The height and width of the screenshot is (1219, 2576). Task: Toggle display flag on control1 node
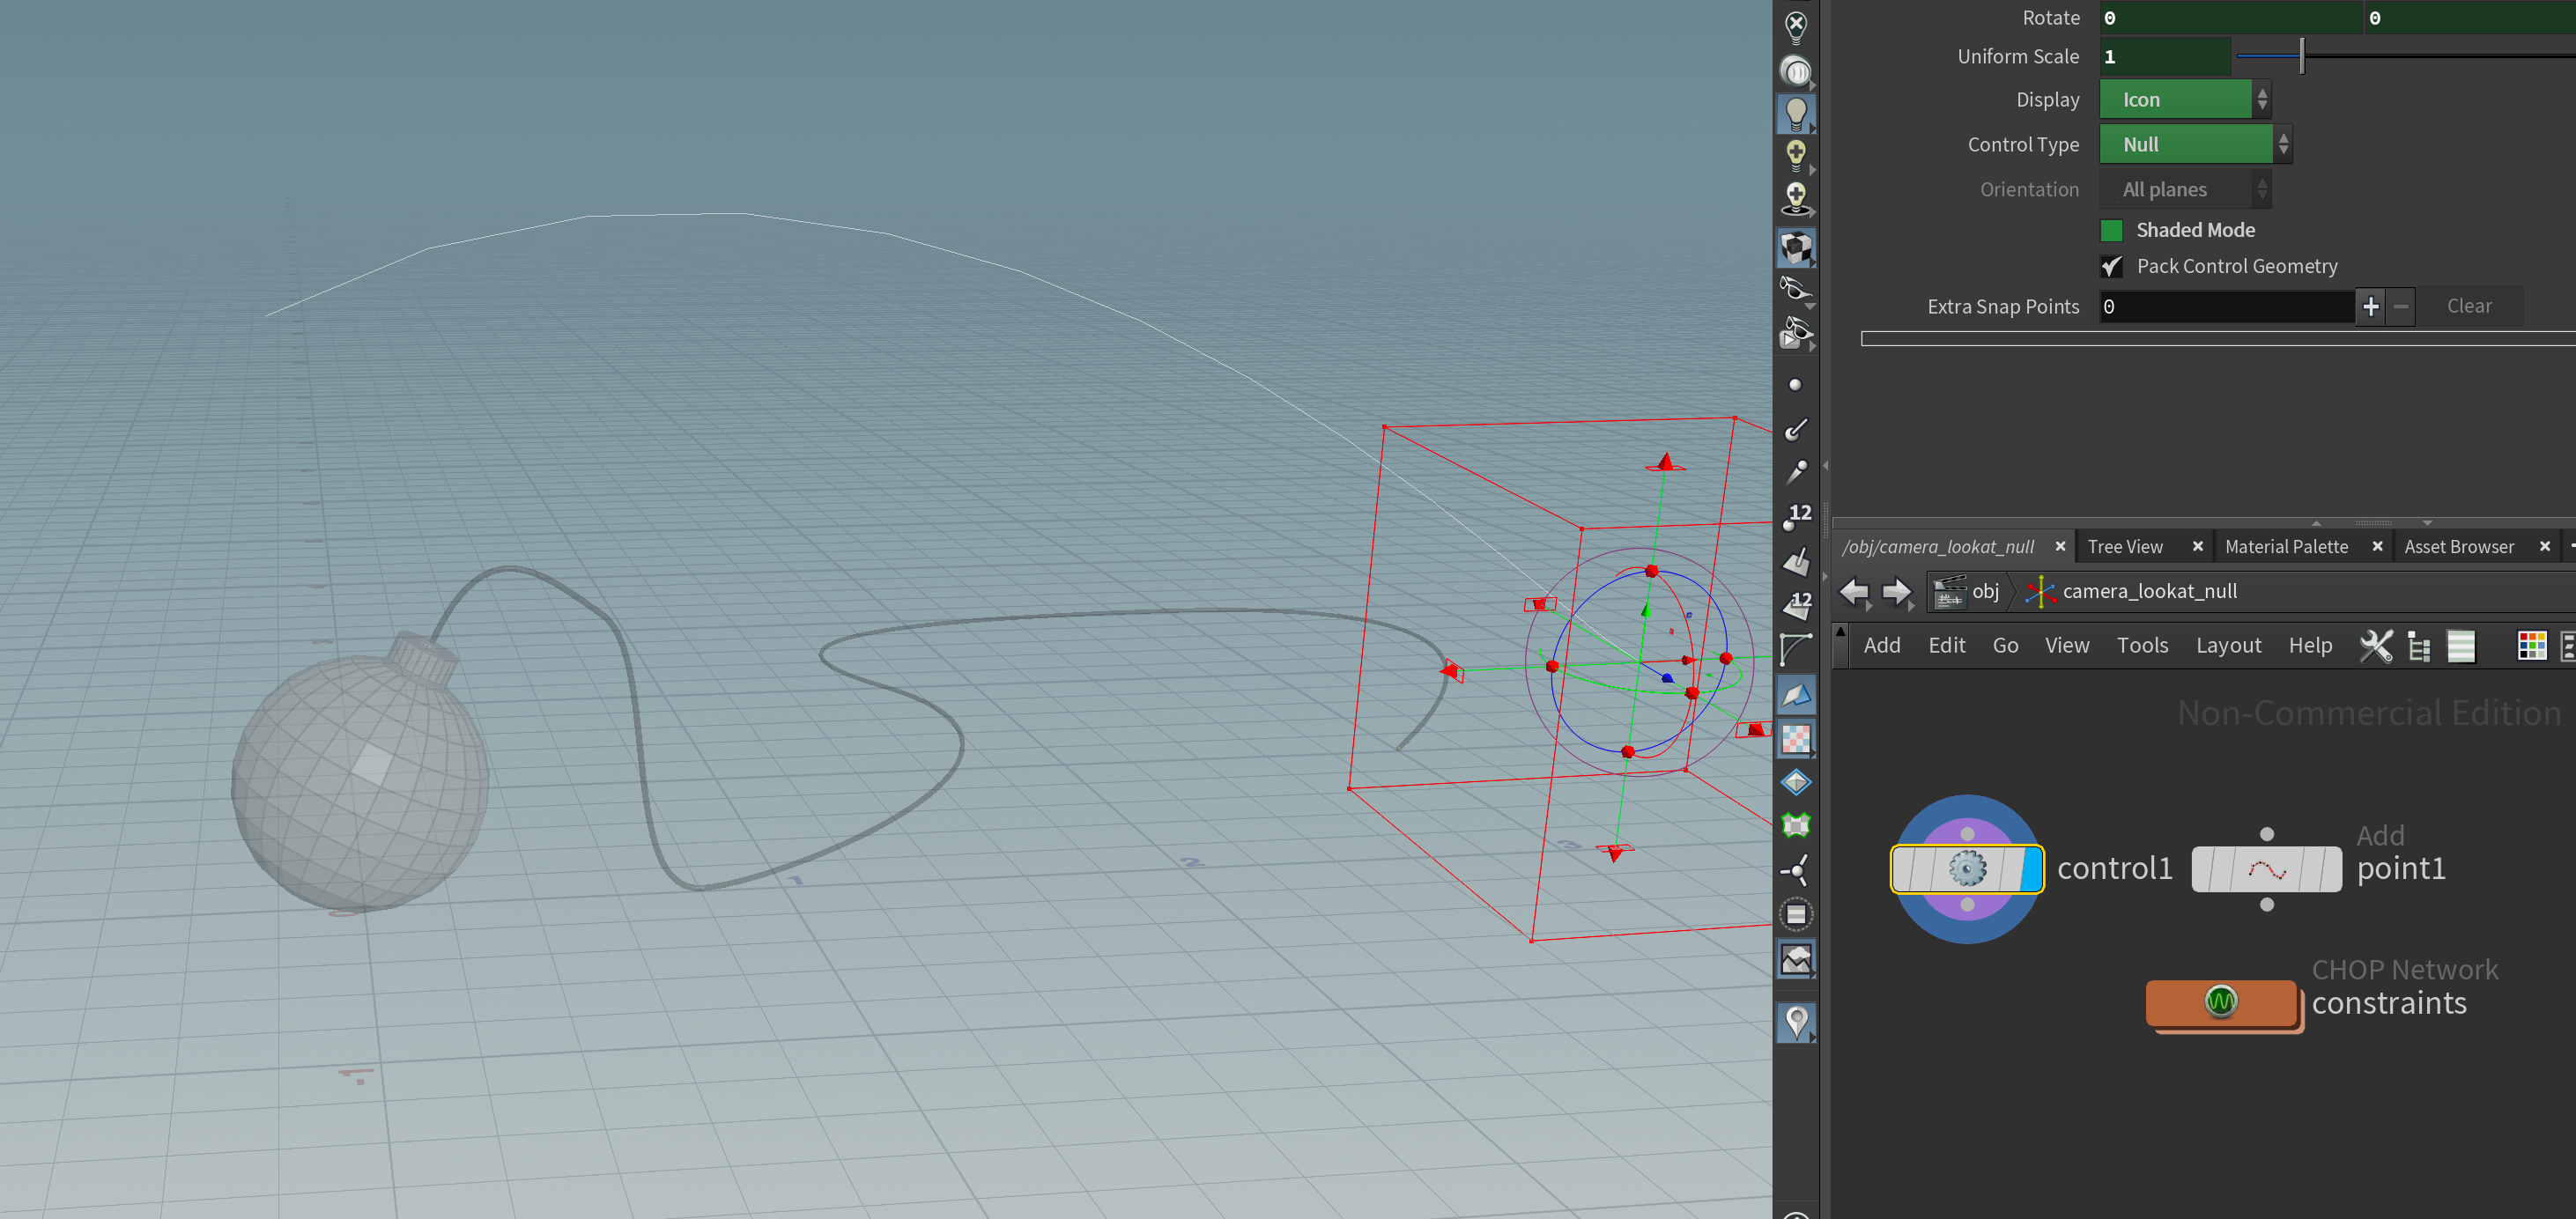[x=2031, y=868]
